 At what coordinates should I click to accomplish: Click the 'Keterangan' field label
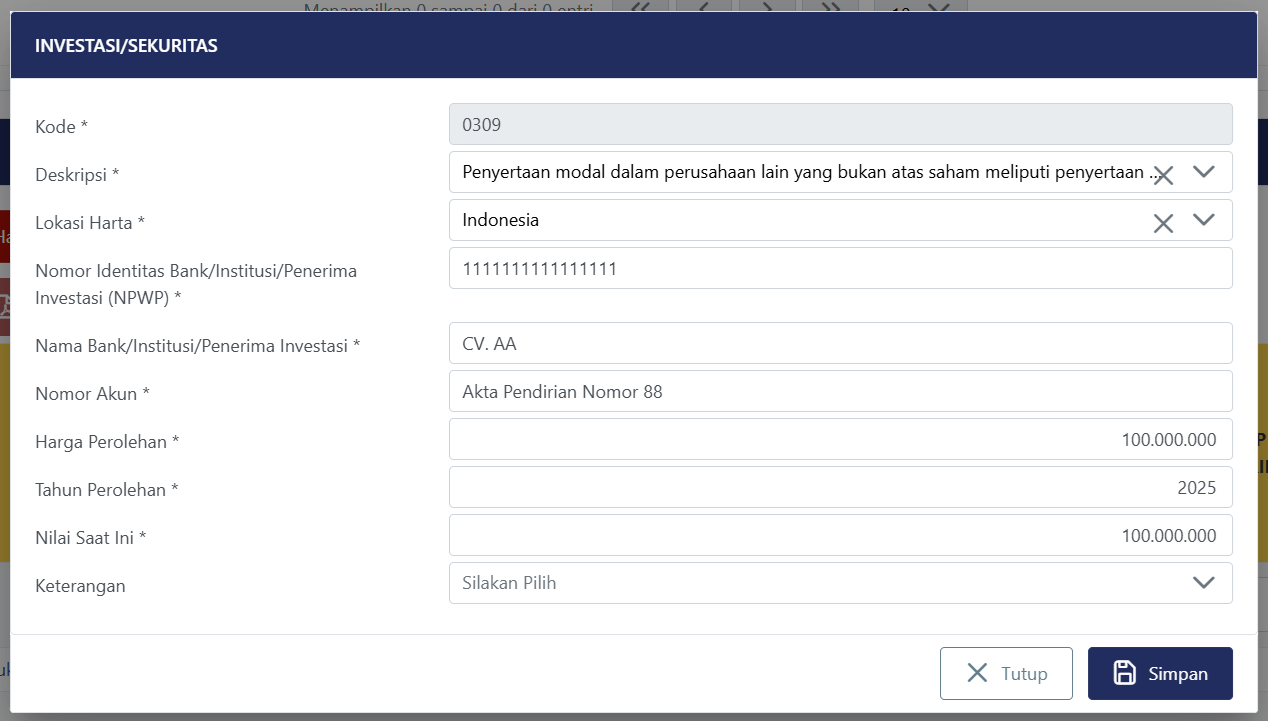pos(80,586)
